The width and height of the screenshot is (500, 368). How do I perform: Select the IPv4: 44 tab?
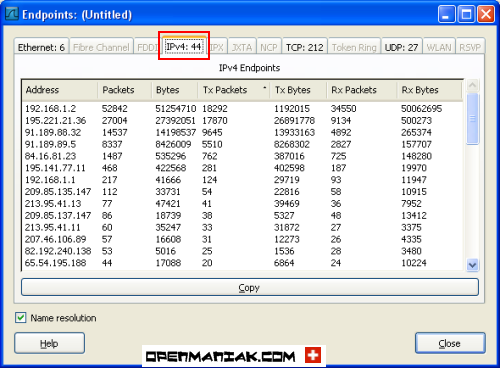point(184,46)
